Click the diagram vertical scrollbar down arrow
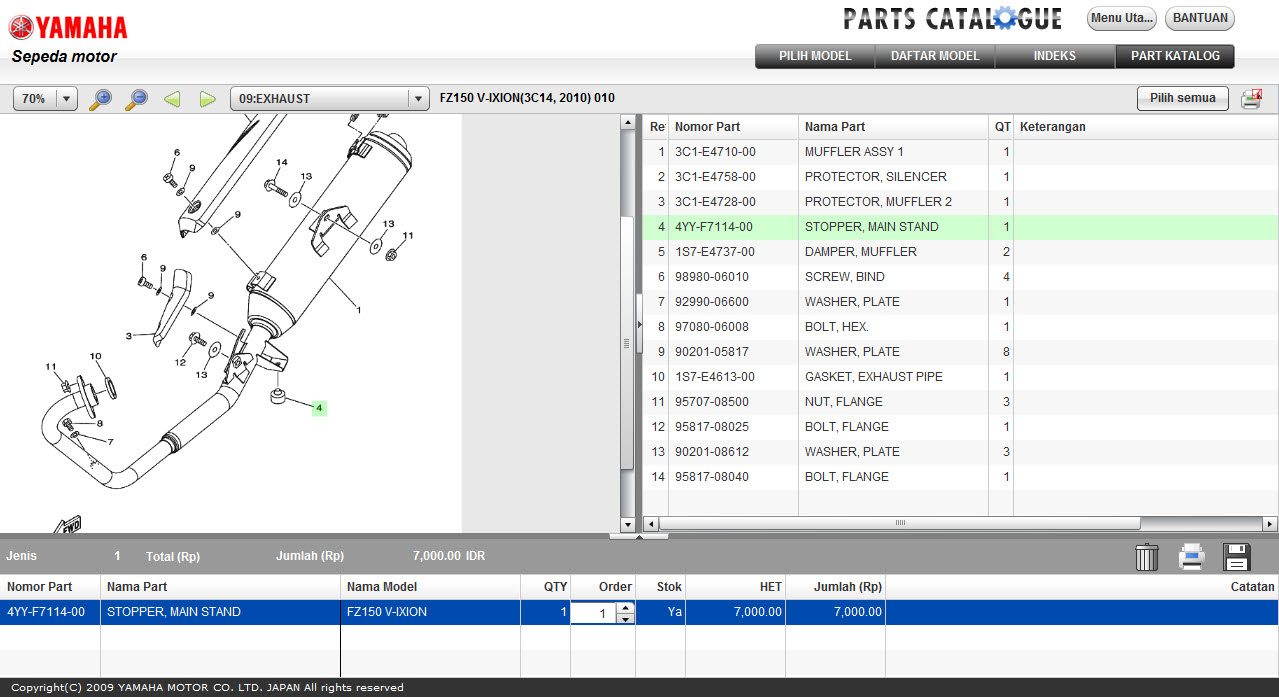The height and width of the screenshot is (697, 1279). pos(628,525)
